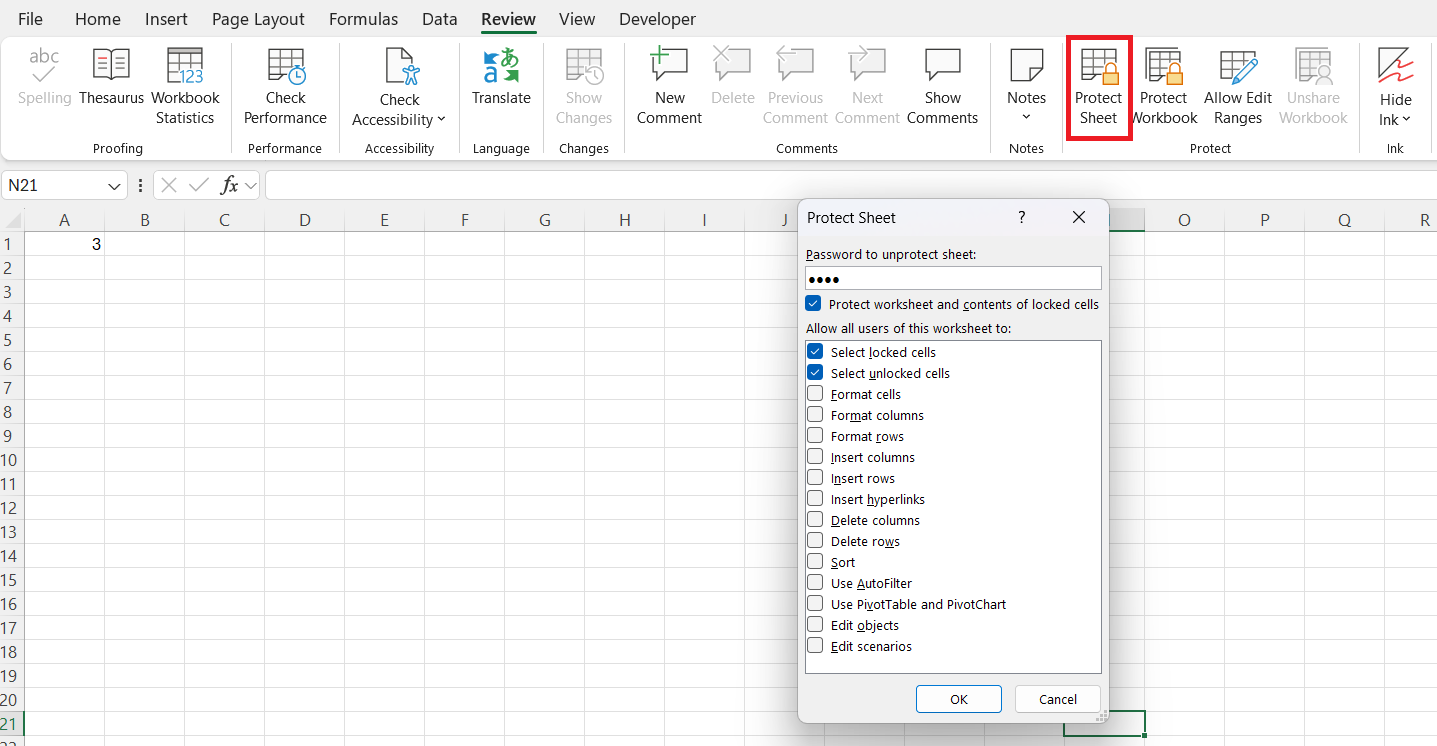1437x746 pixels.
Task: Switch to Home tab
Action: point(98,19)
